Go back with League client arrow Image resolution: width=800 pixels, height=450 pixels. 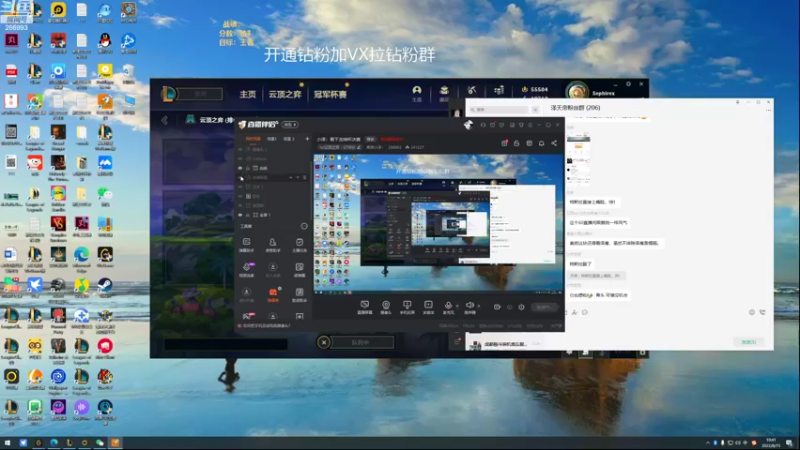pos(165,120)
